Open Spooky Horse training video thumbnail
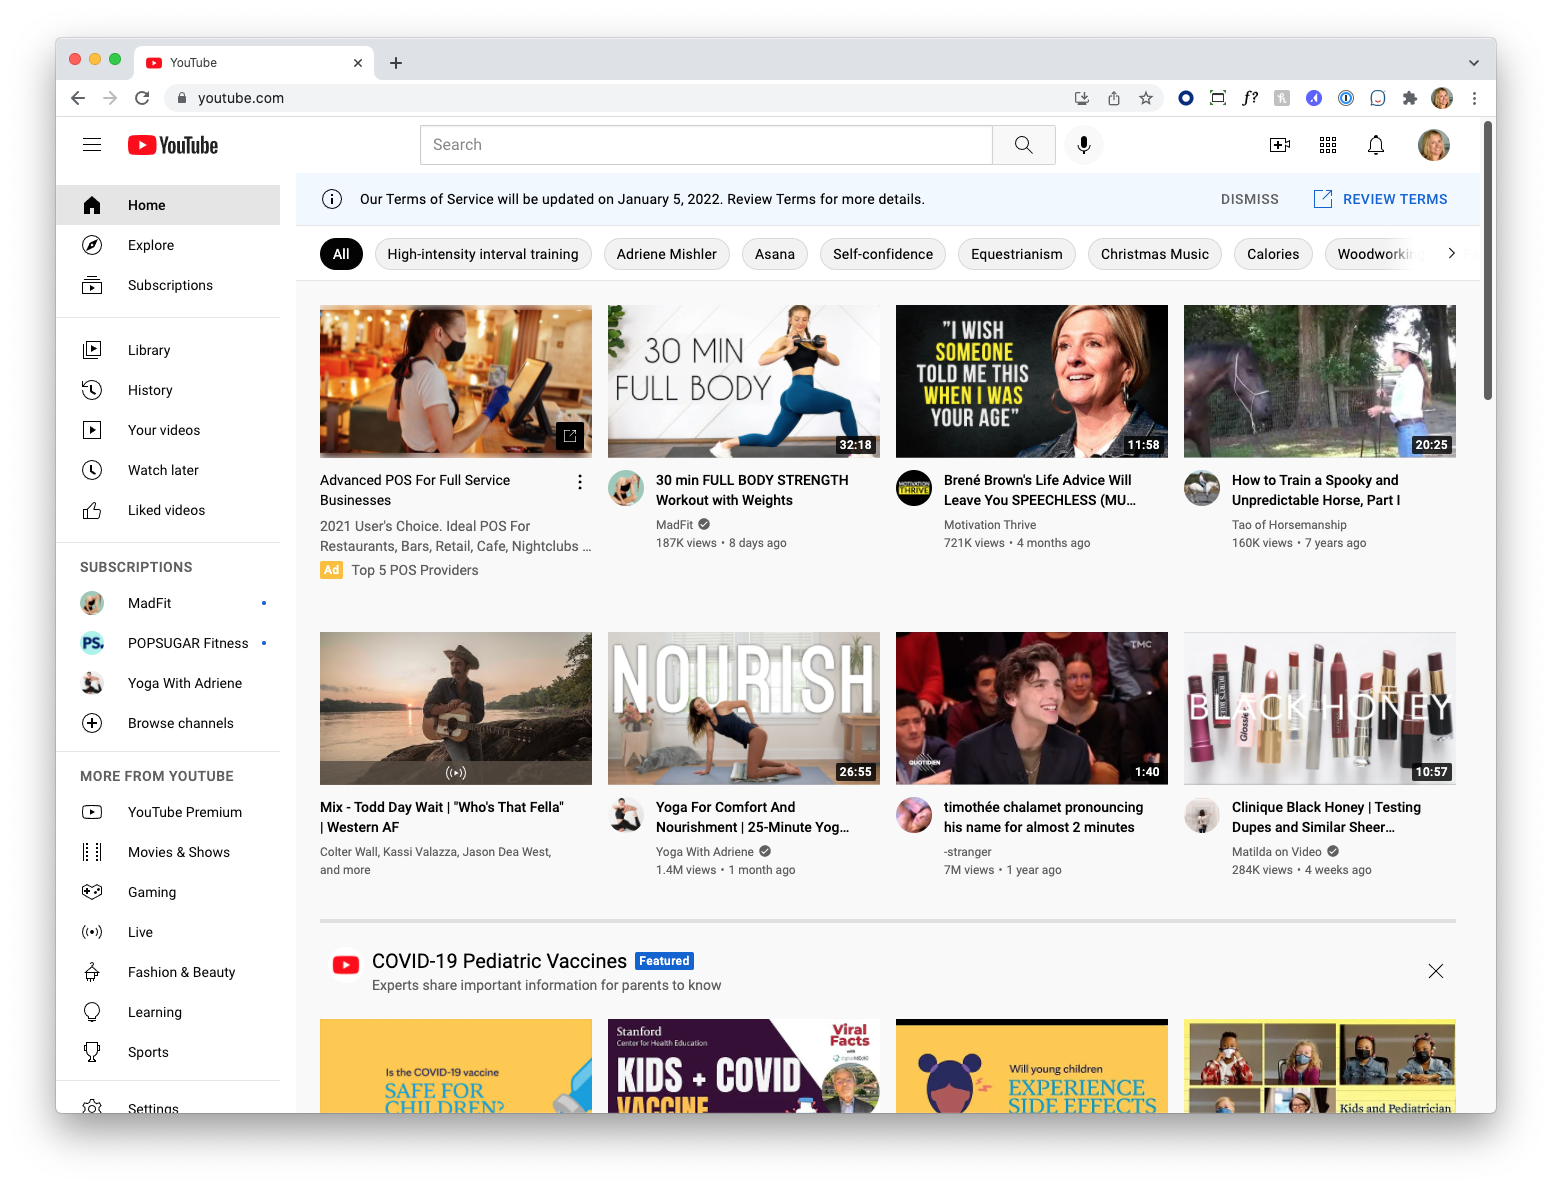Screen dimensions: 1552x1187 pos(1320,381)
